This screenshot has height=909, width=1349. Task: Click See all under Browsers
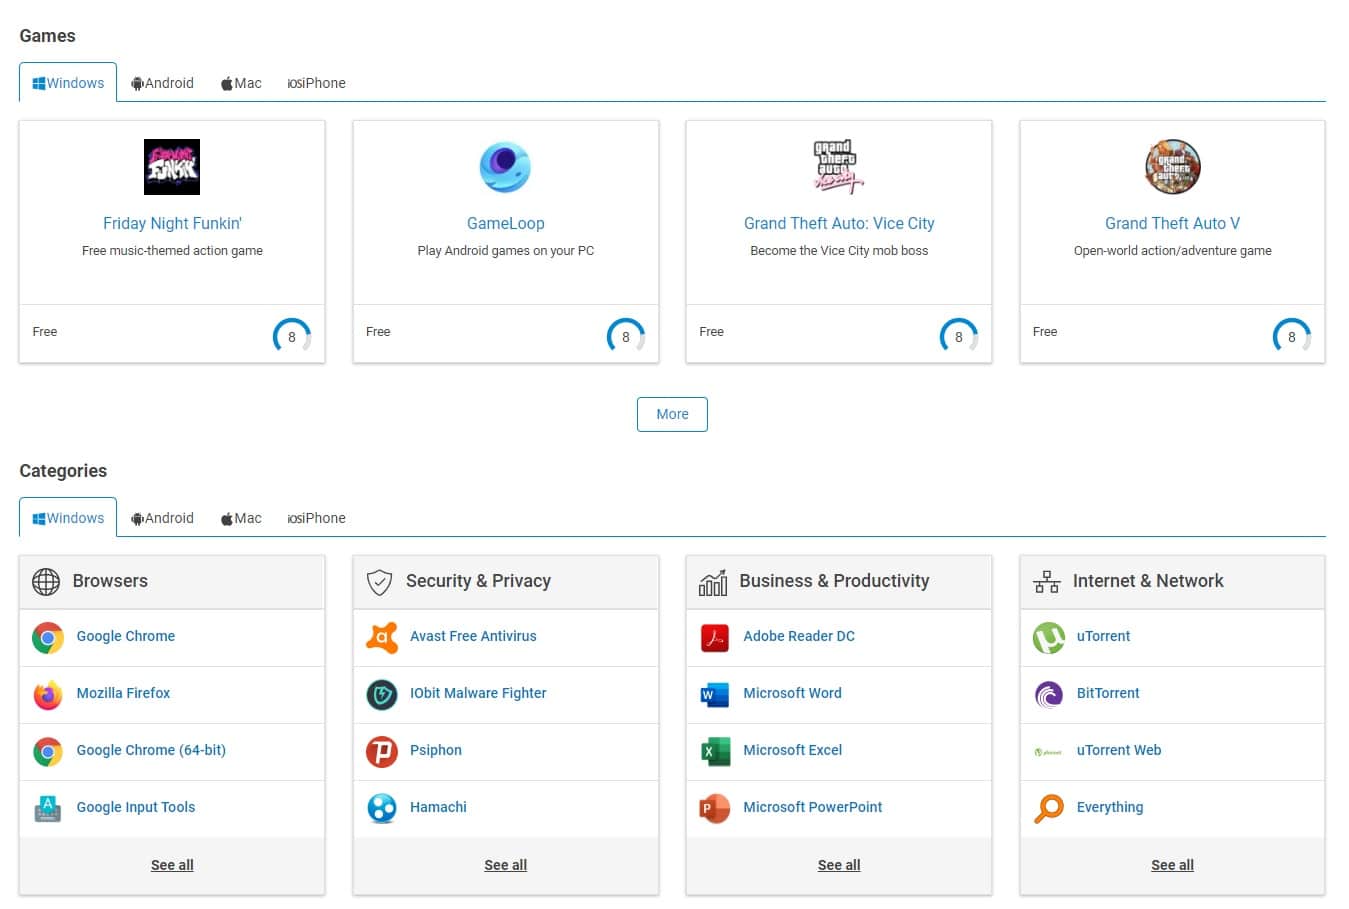(172, 865)
